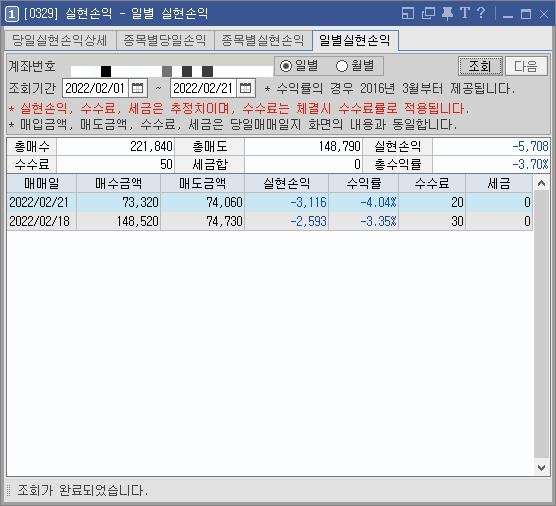Click the 다음 next button

point(526,66)
